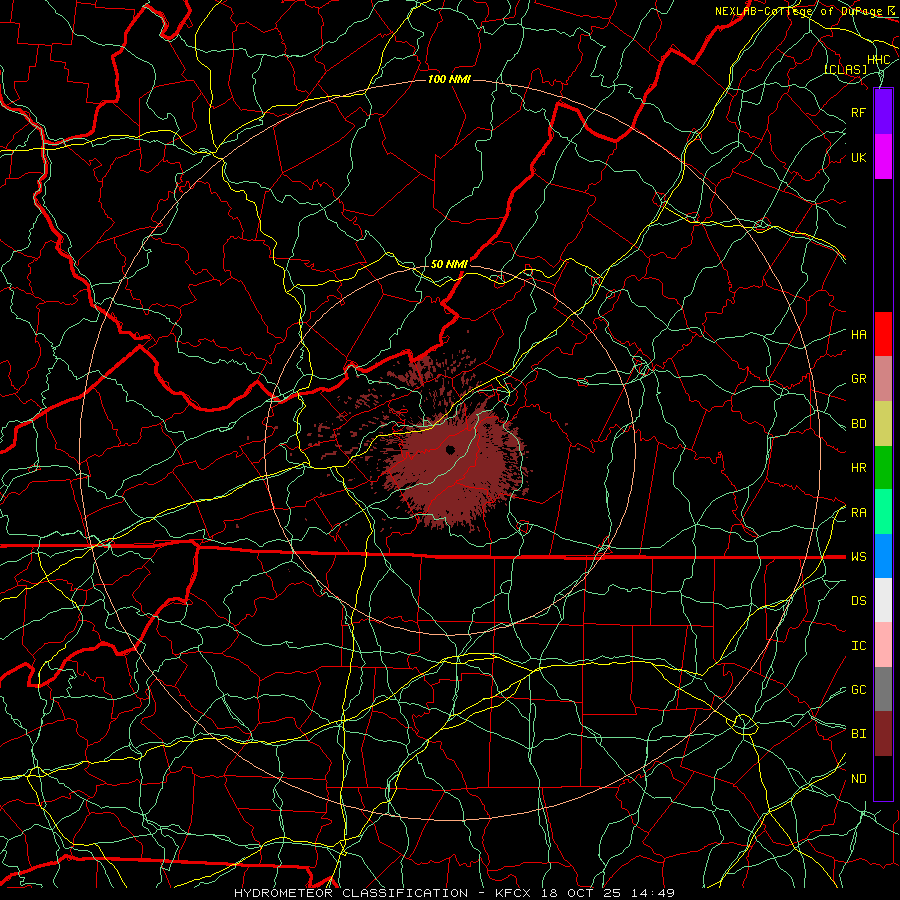
Task: Click the UK magenta legend color swatch
Action: tap(883, 157)
